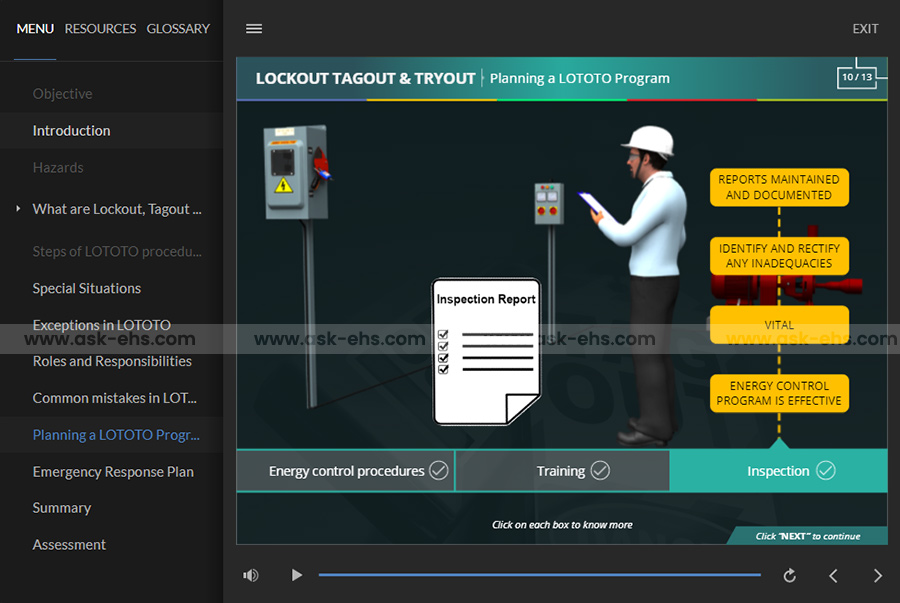
Task: Select the Inspection box
Action: coord(778,471)
